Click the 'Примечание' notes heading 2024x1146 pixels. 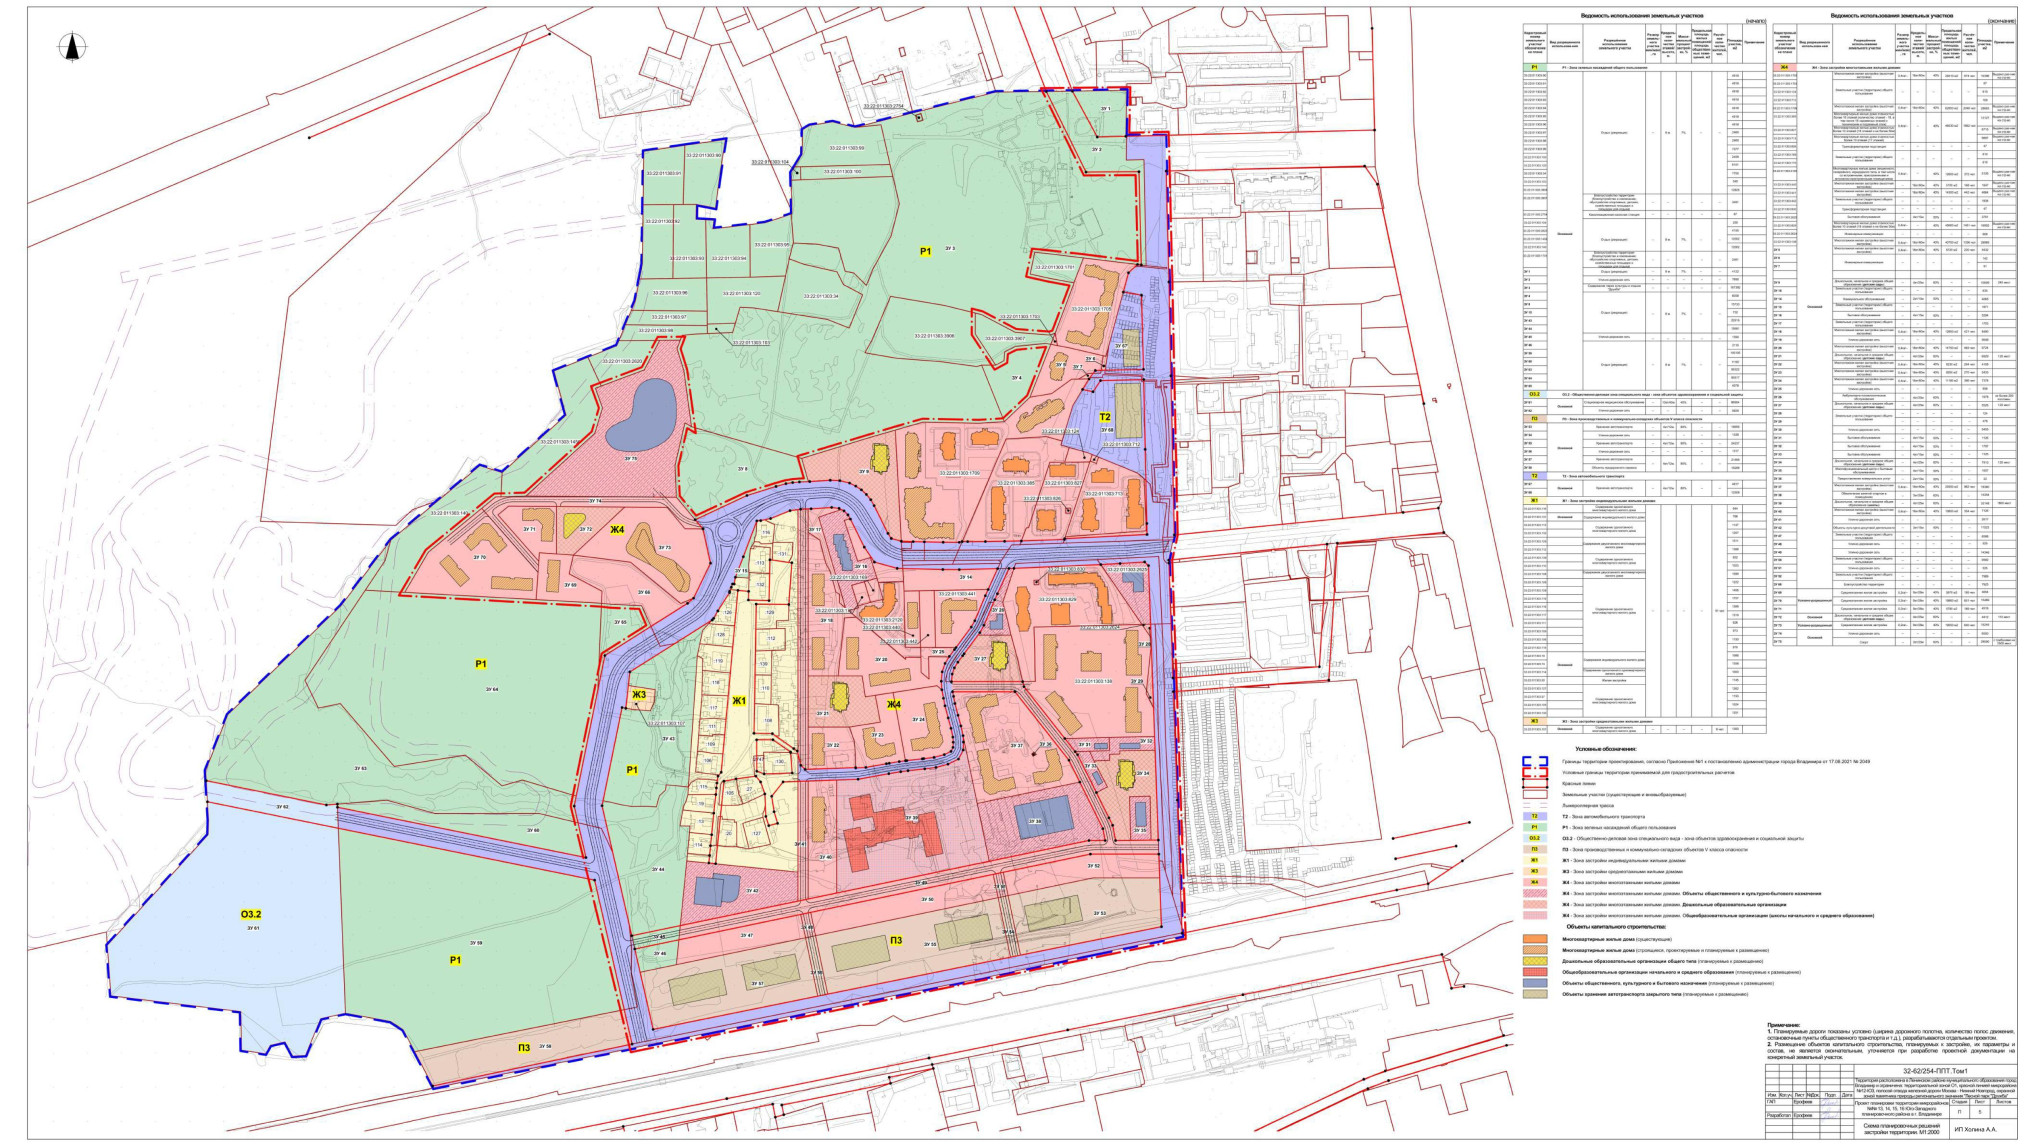[x=1783, y=1025]
